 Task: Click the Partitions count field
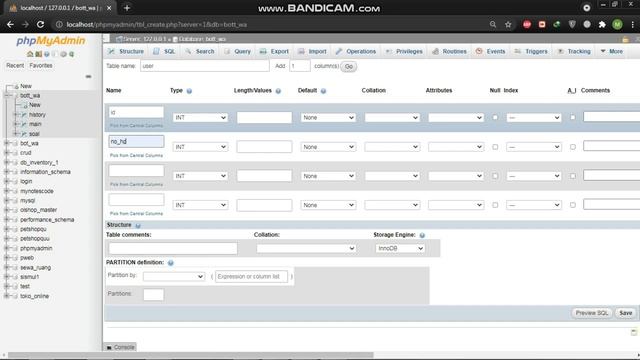tap(153, 295)
